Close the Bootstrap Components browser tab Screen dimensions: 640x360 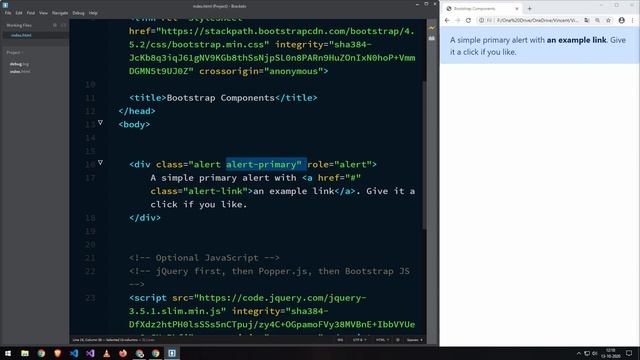[x=517, y=9]
